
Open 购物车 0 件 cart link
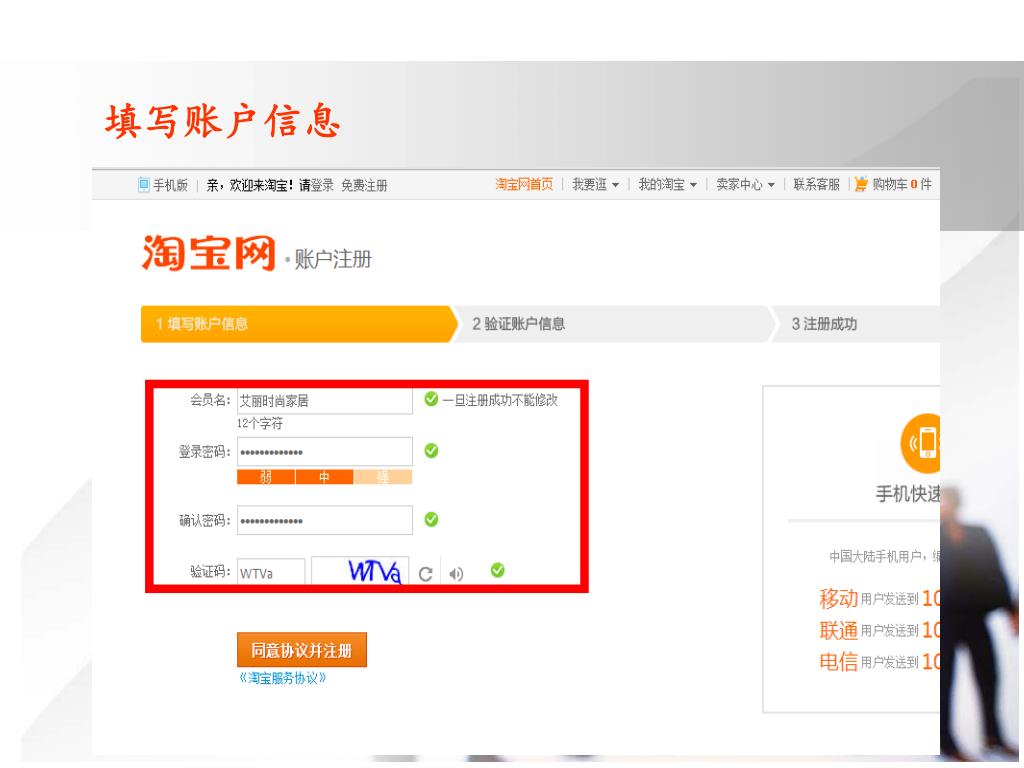[x=901, y=185]
